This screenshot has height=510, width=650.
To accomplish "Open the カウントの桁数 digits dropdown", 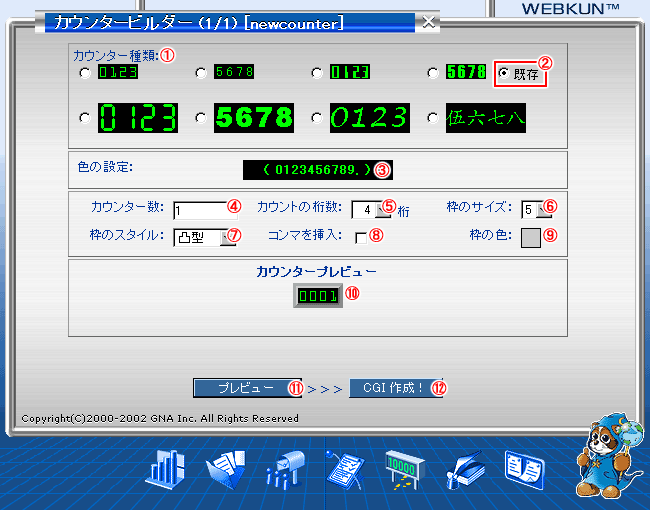I will click(383, 210).
